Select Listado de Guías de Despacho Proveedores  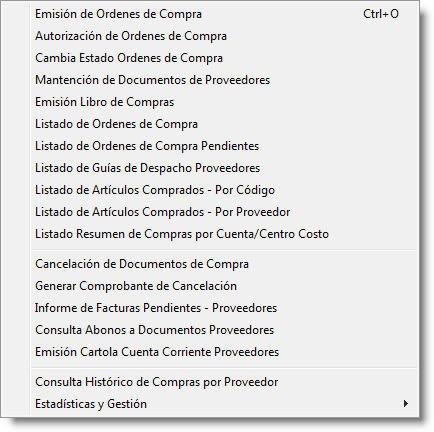tap(225, 168)
